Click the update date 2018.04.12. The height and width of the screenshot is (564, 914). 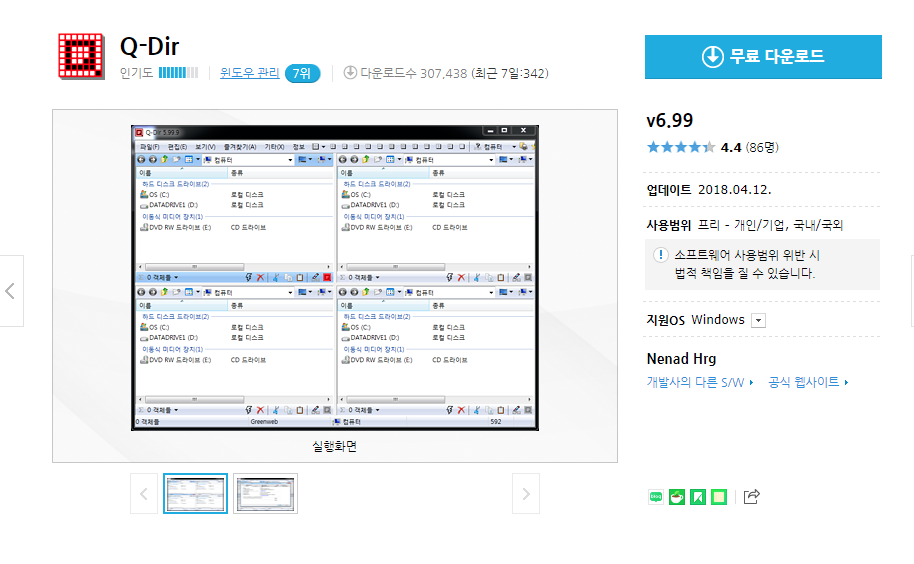pos(734,190)
